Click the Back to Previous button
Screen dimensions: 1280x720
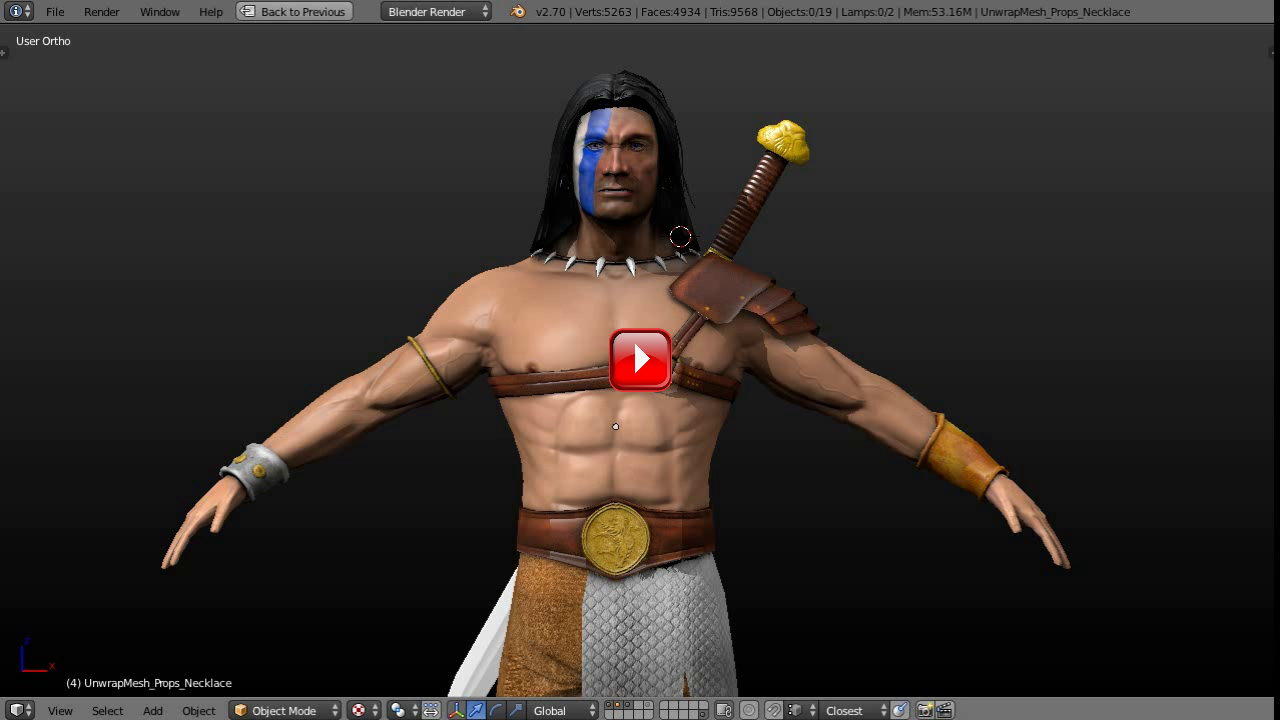[x=294, y=11]
